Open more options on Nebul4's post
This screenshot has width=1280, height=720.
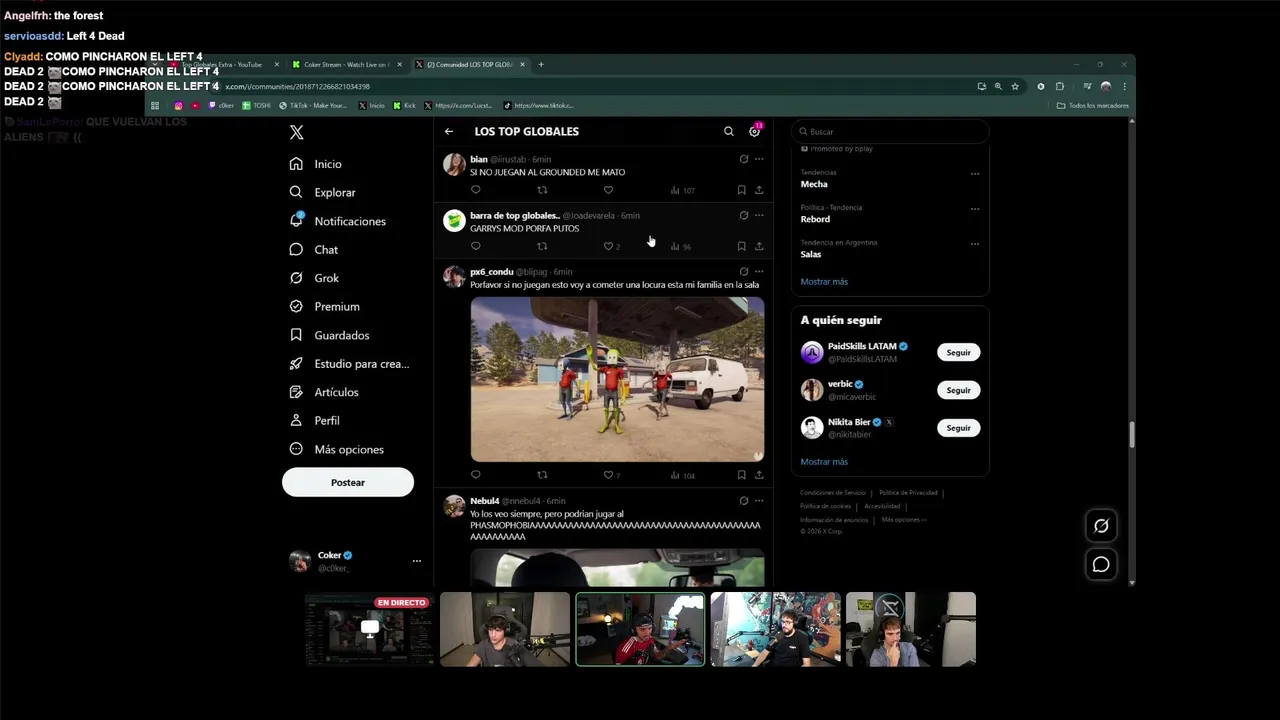(759, 501)
